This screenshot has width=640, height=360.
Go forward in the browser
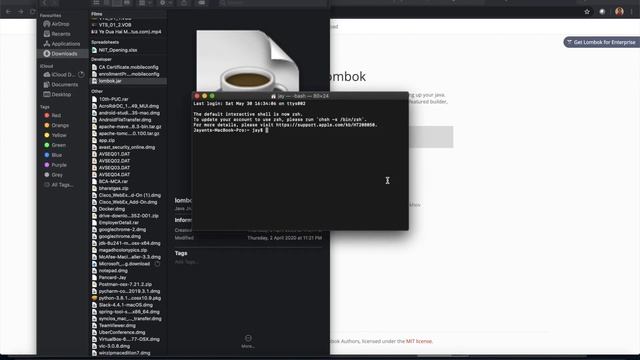[20, 11]
